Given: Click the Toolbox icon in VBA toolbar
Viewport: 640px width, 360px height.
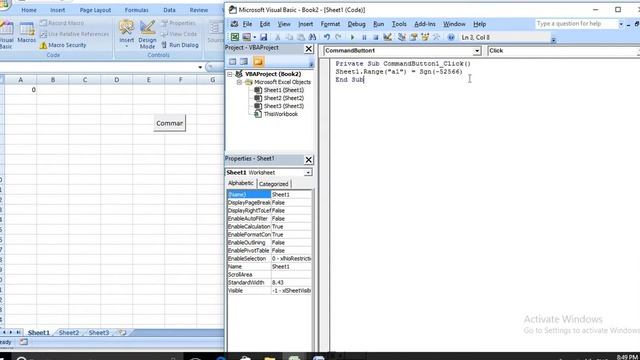Looking at the screenshot, I should [436, 37].
